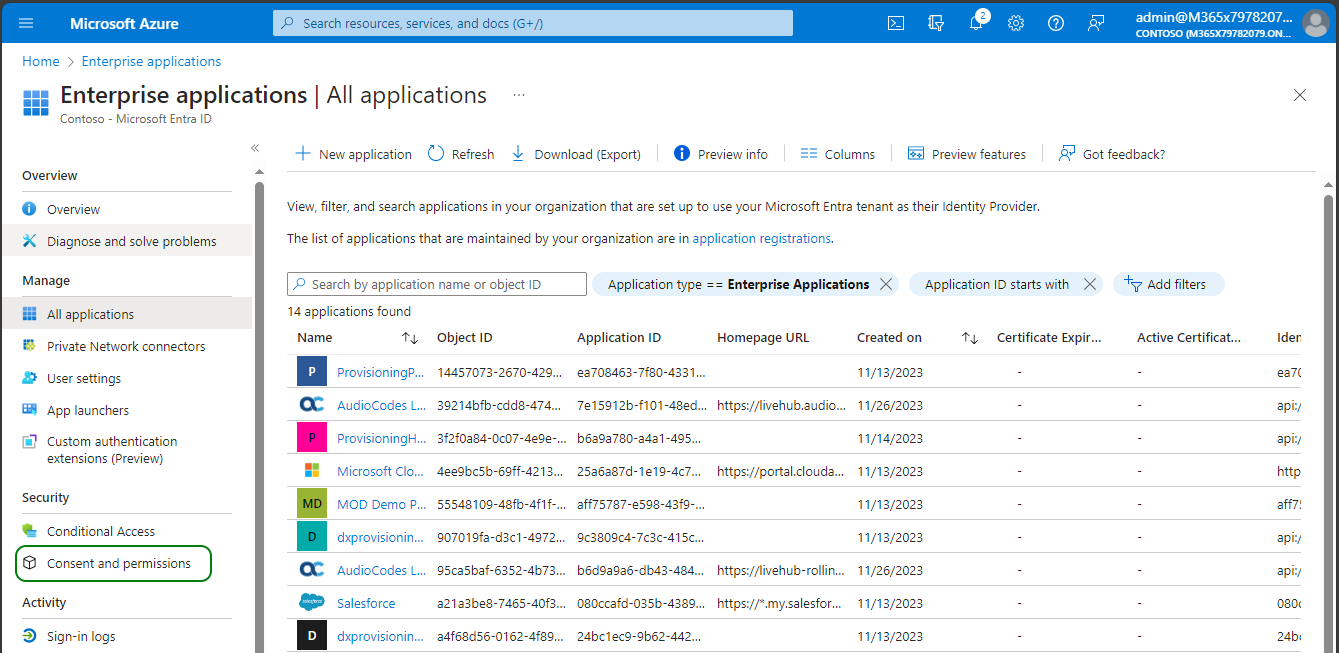1339x653 pixels.
Task: Sort by the Name column arrows
Action: 410,338
